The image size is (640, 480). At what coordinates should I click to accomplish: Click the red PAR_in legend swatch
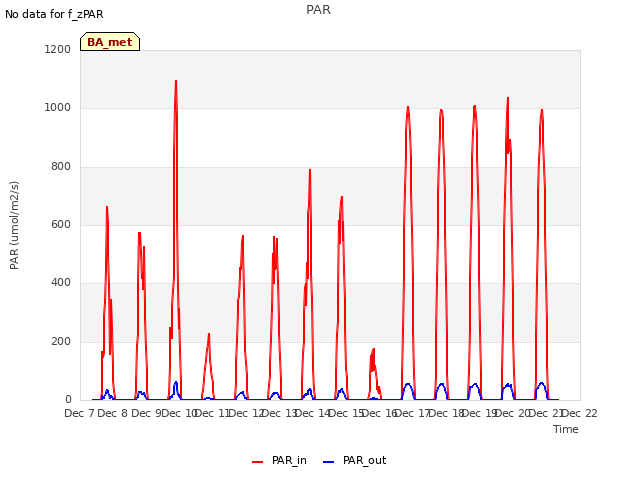pyautogui.click(x=258, y=462)
